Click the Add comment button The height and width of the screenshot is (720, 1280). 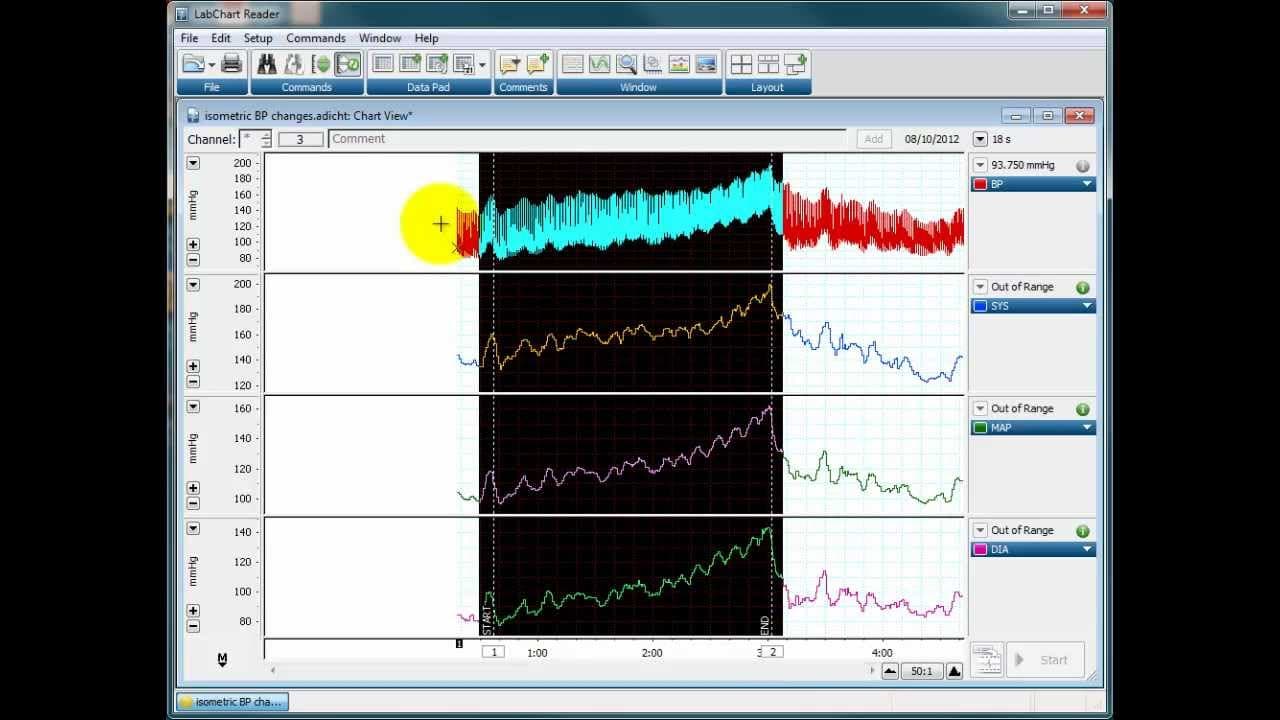point(873,139)
